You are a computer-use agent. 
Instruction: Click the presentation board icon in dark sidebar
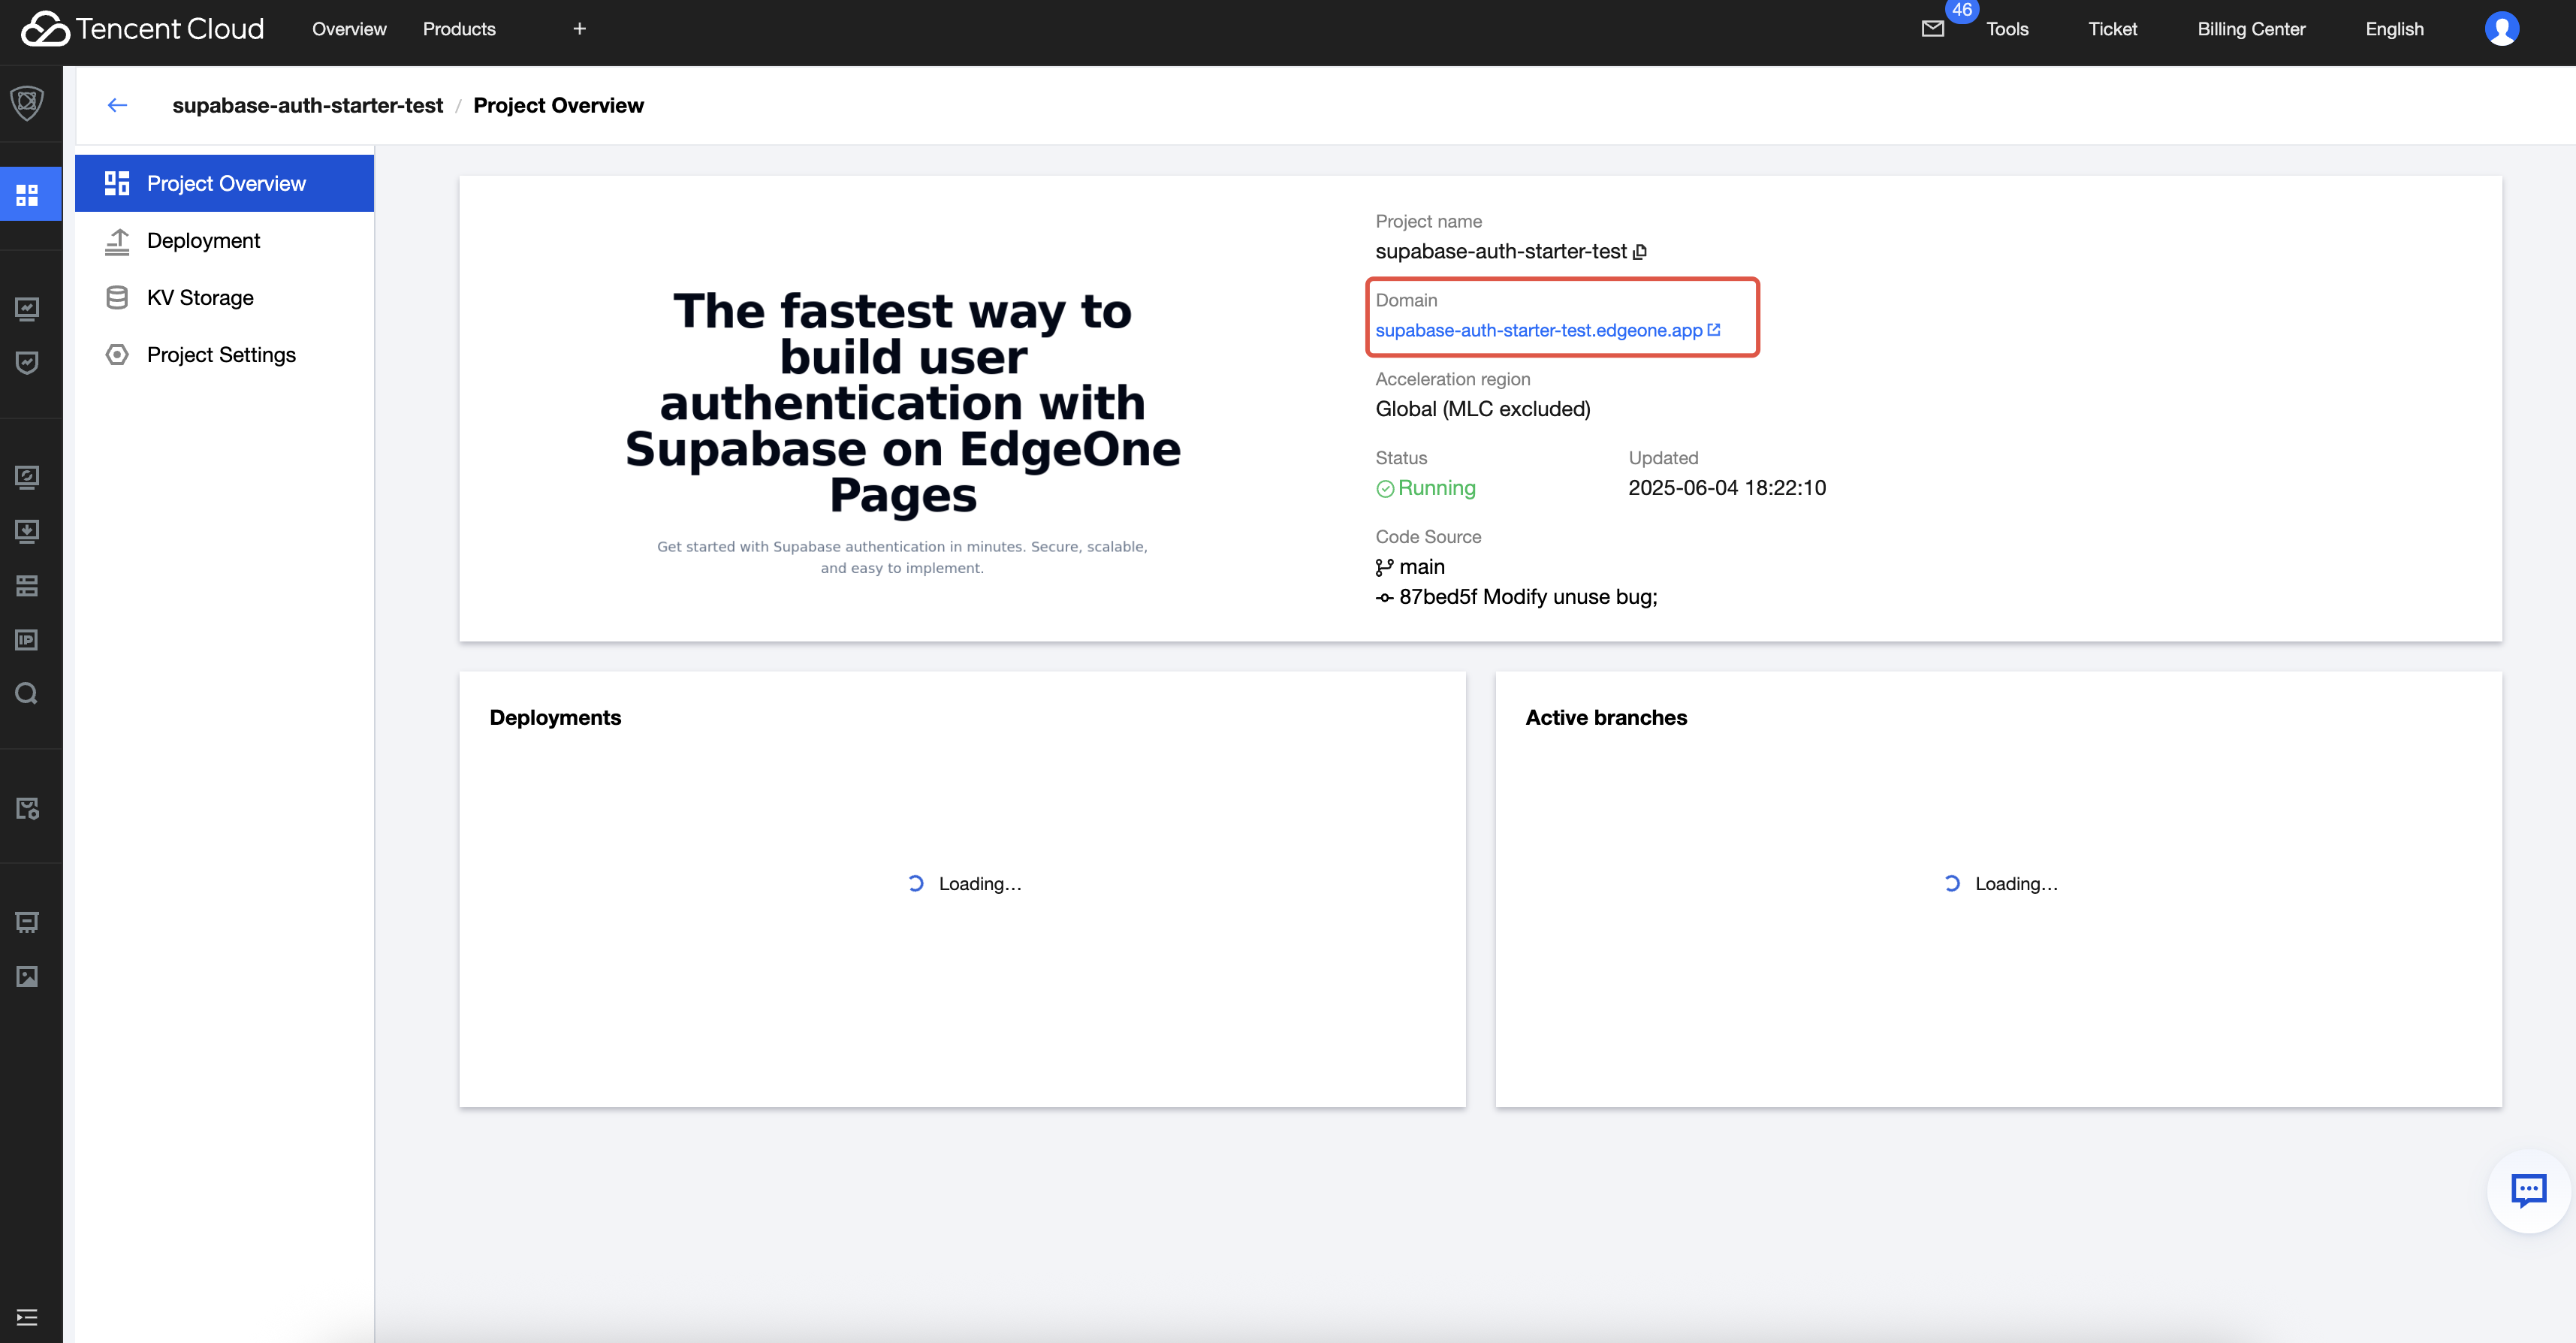point(27,922)
